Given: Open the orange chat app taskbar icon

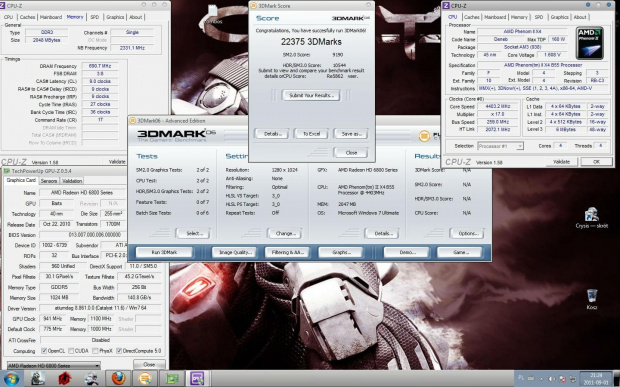Looking at the screenshot, I should (145, 378).
